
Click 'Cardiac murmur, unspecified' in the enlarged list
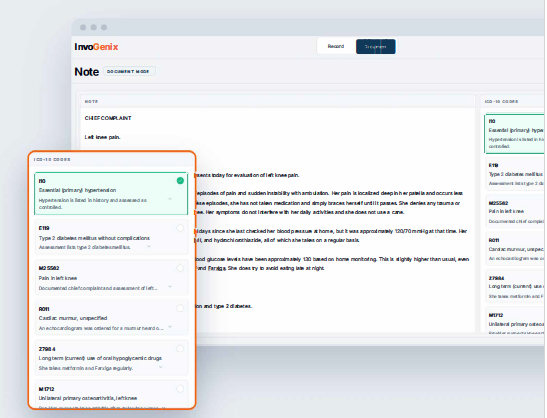point(73,318)
